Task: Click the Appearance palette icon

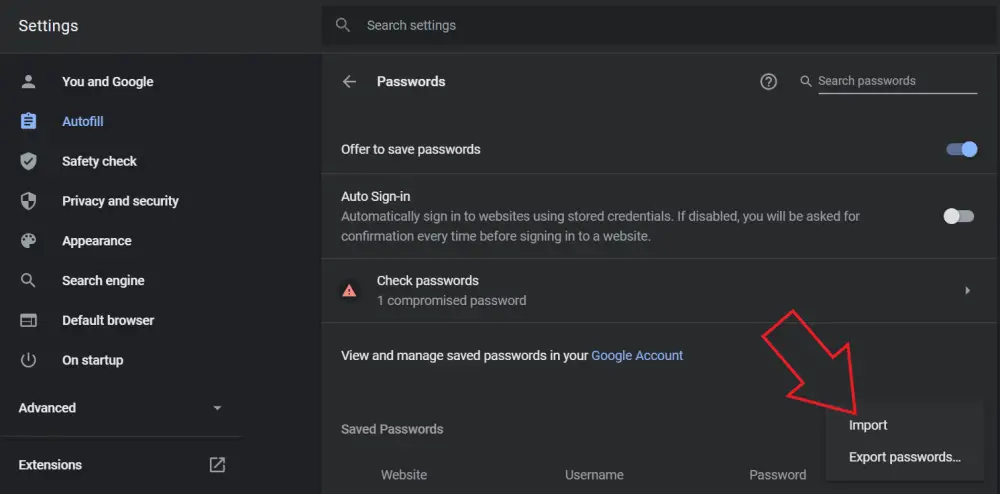Action: [x=28, y=241]
